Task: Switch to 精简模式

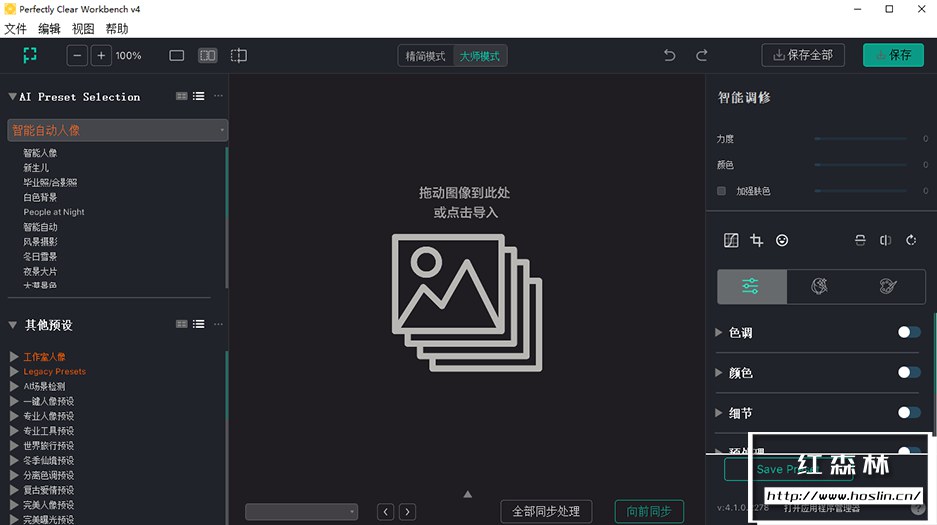Action: [x=425, y=56]
